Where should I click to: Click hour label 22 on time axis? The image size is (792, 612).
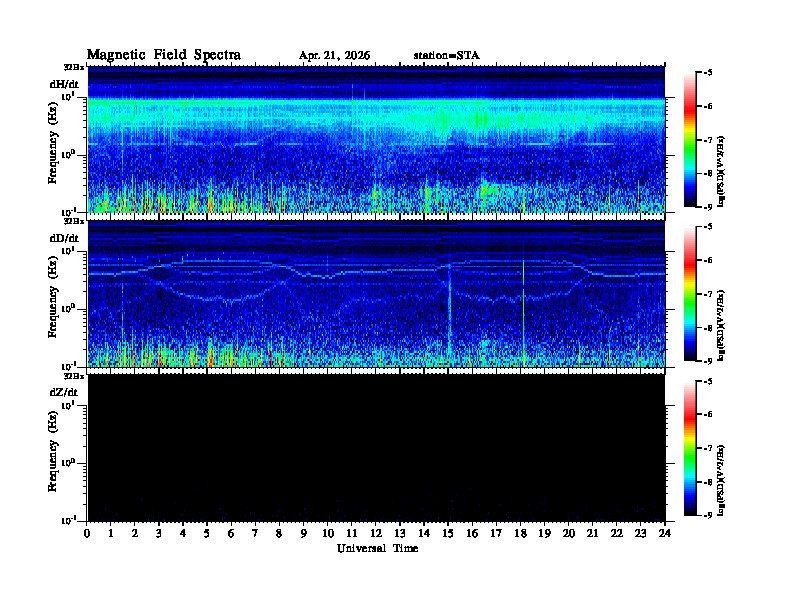[617, 533]
